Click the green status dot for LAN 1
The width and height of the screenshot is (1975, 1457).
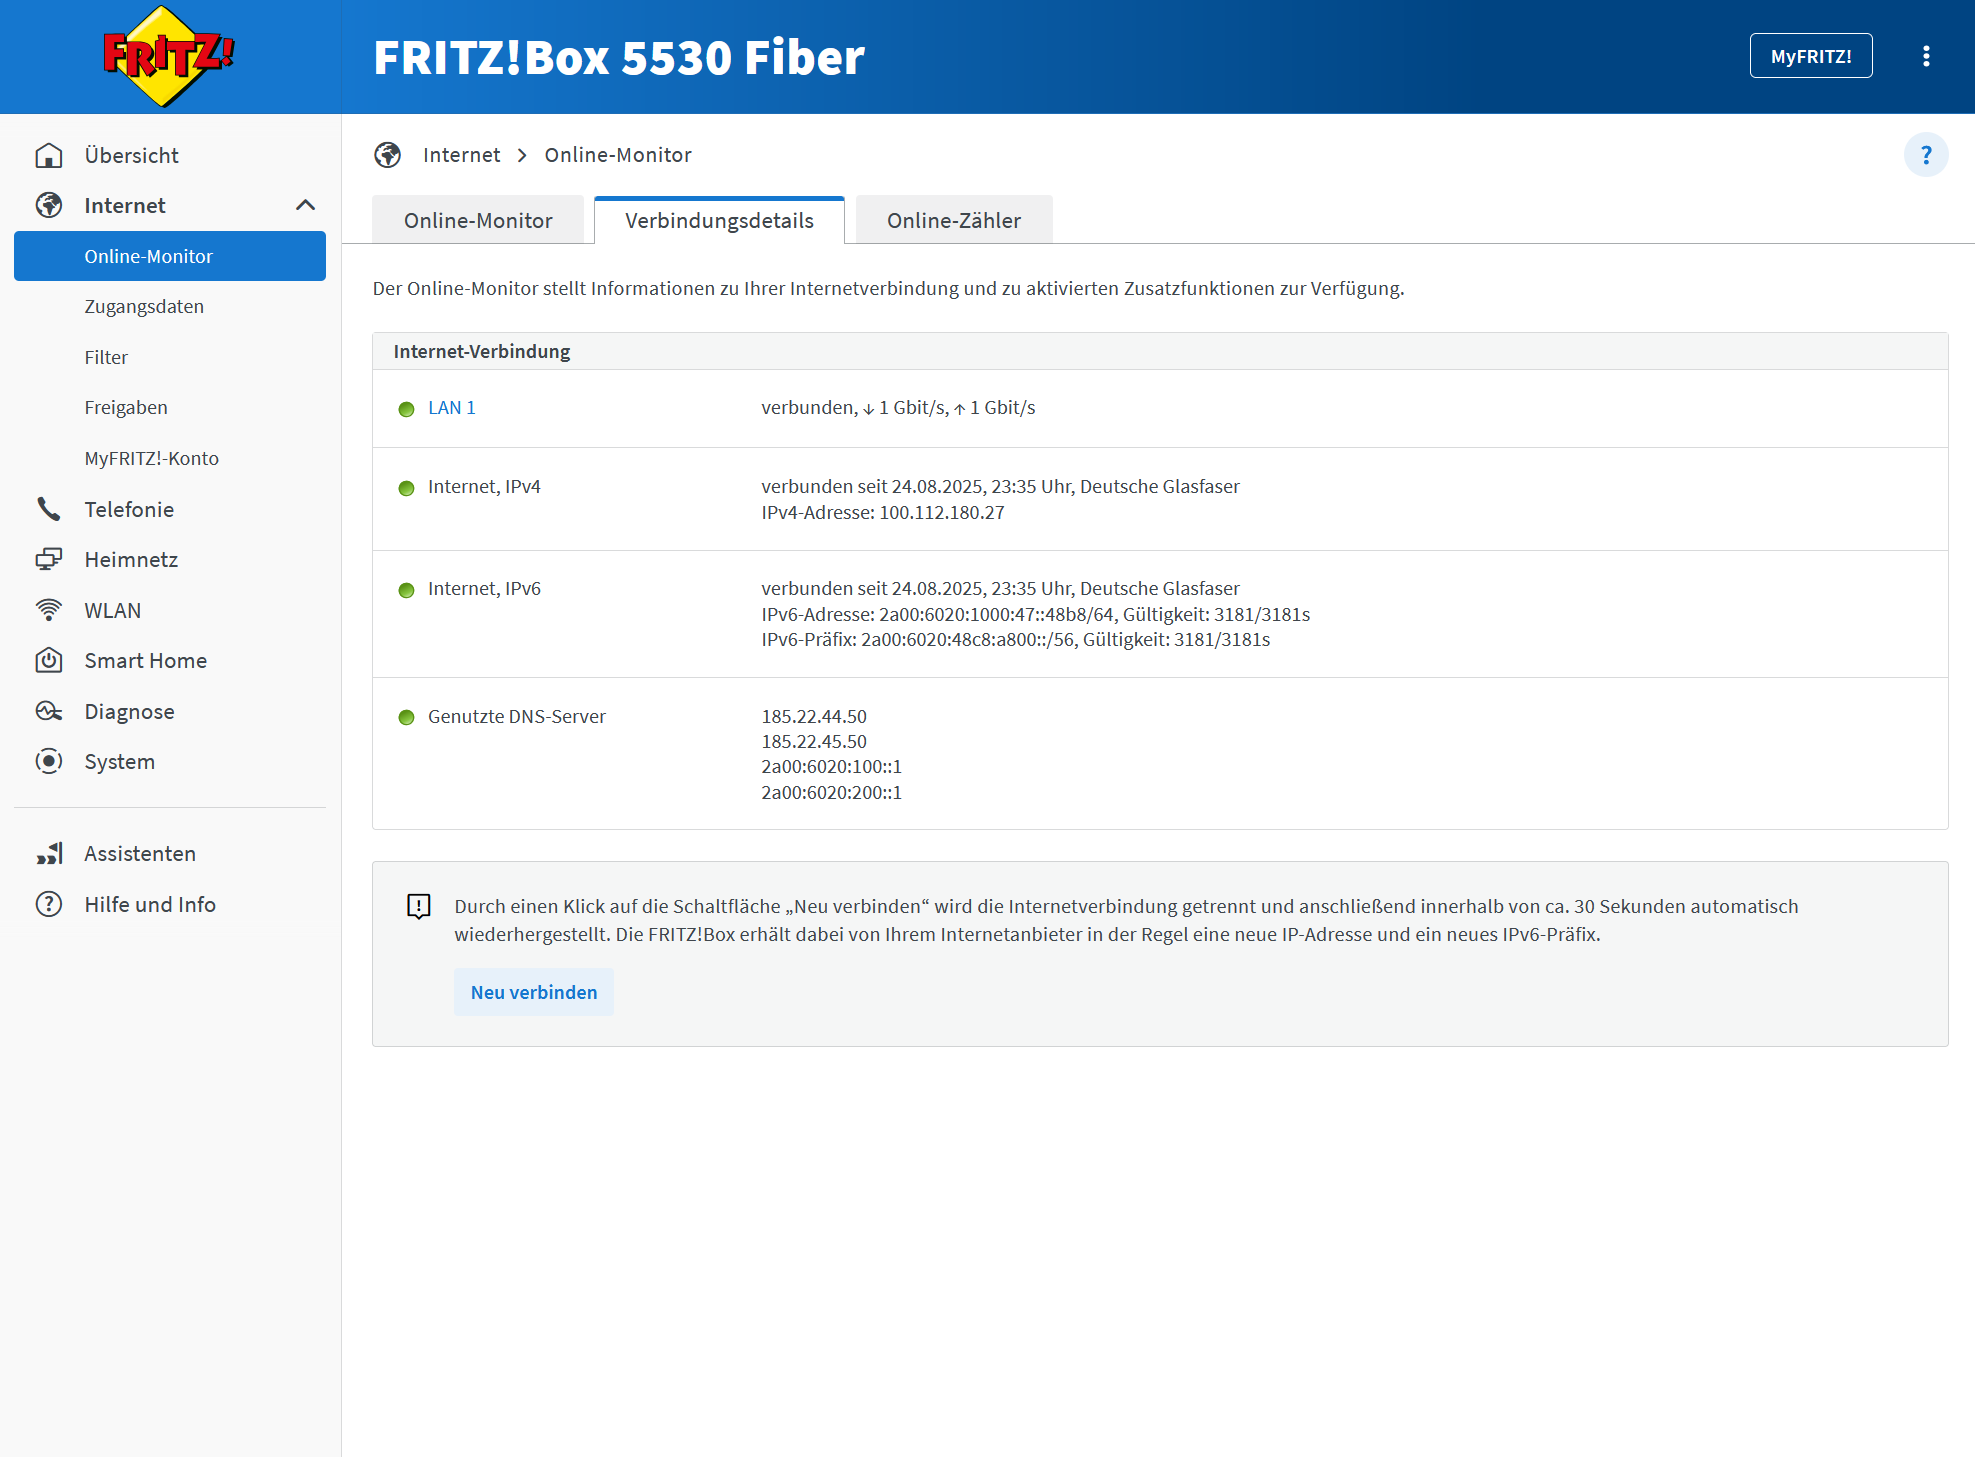[x=406, y=409]
